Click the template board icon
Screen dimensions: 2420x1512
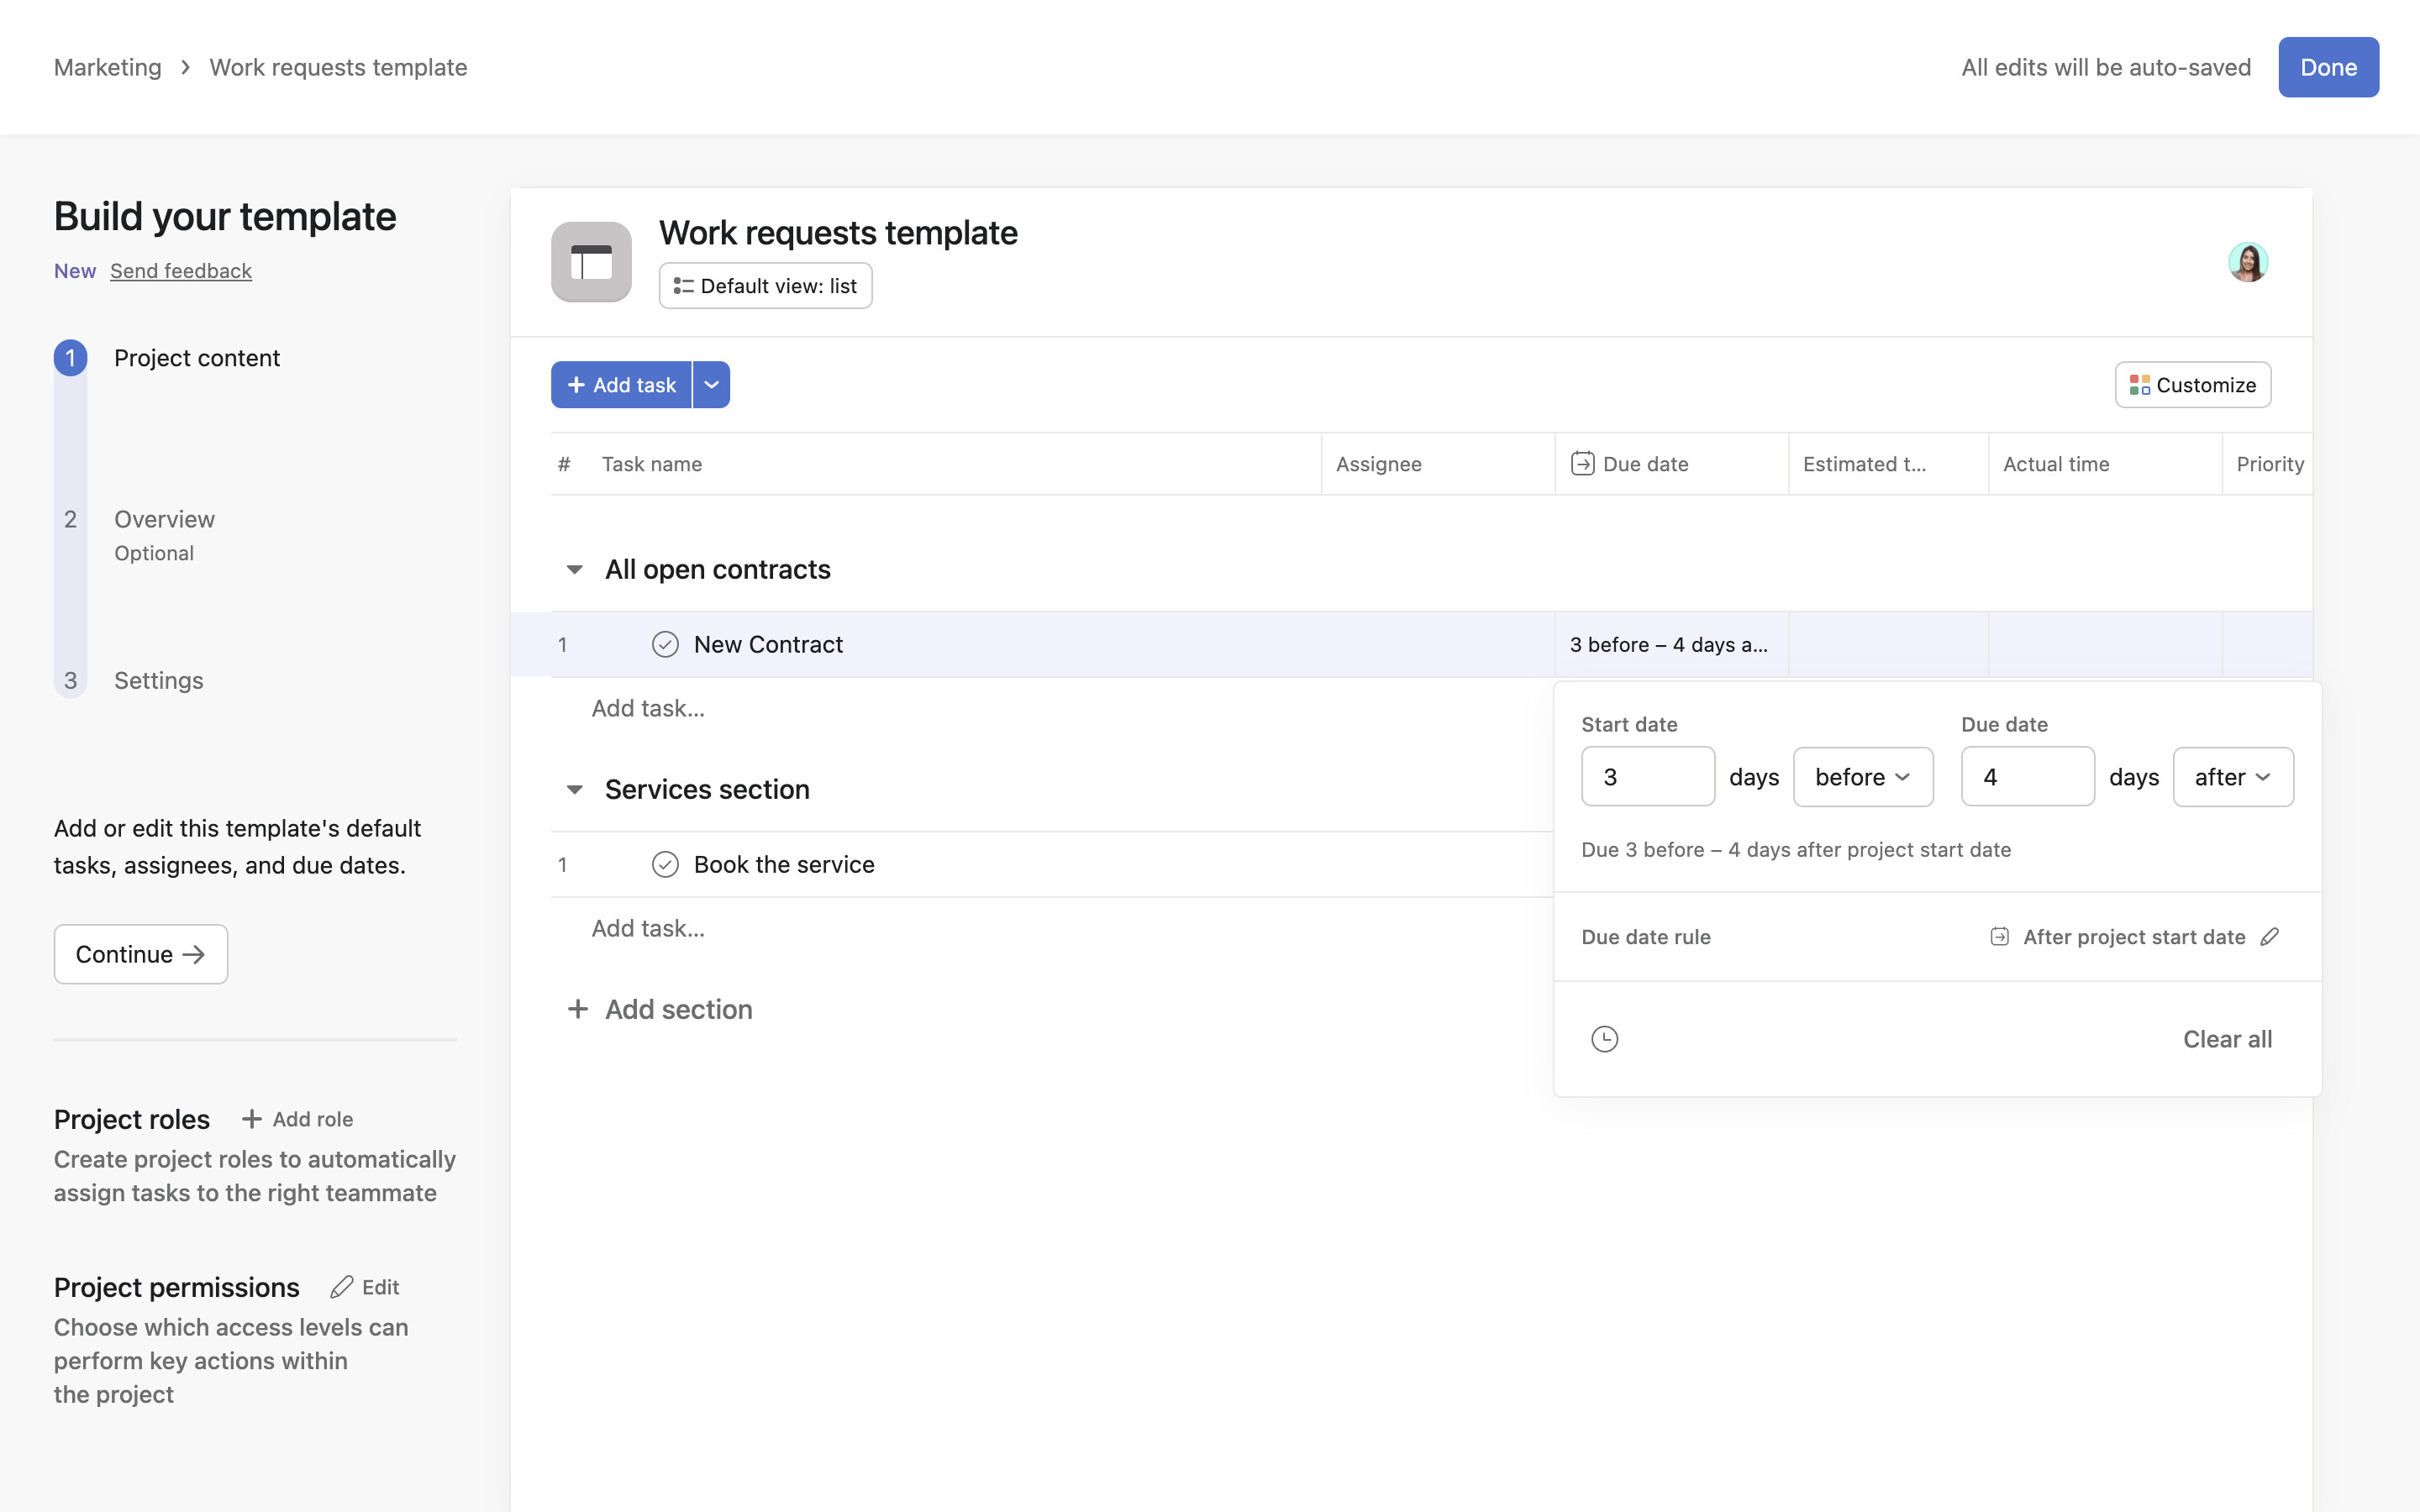pos(591,262)
